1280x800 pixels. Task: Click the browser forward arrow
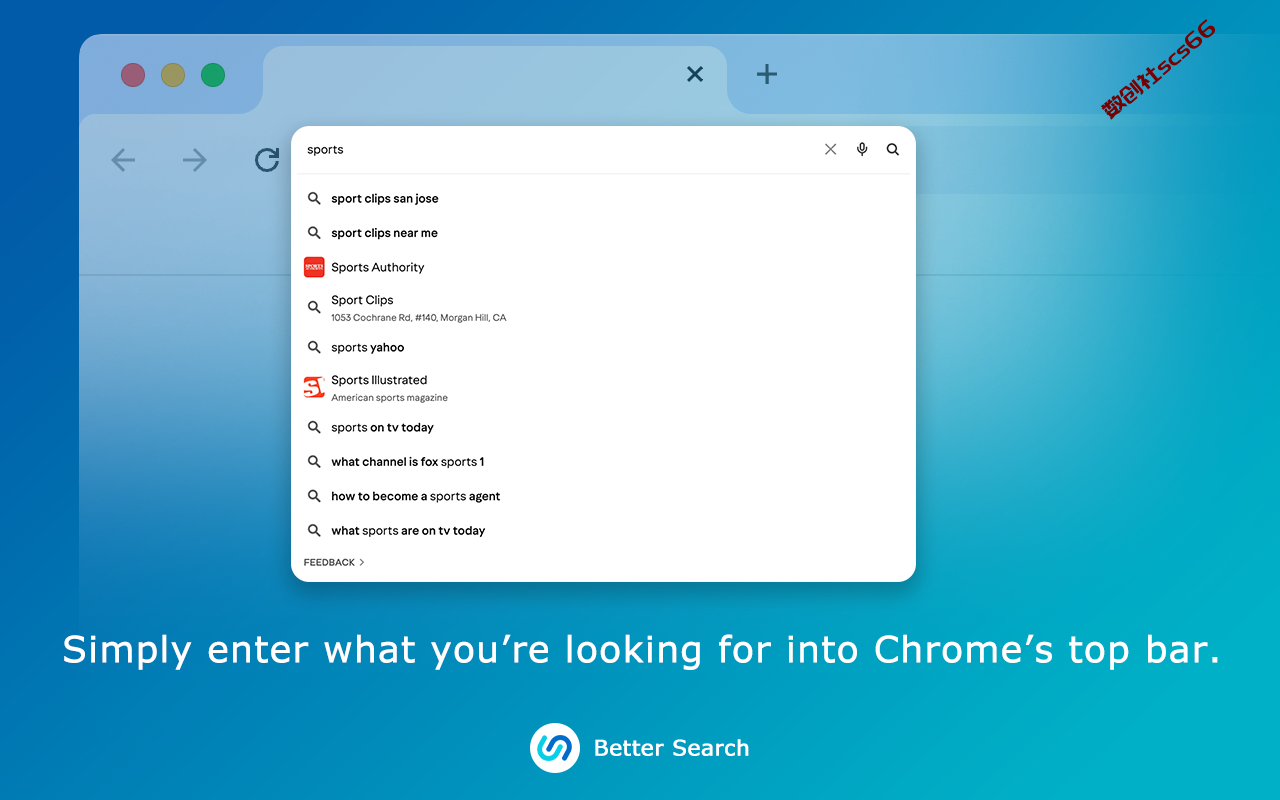(x=195, y=160)
